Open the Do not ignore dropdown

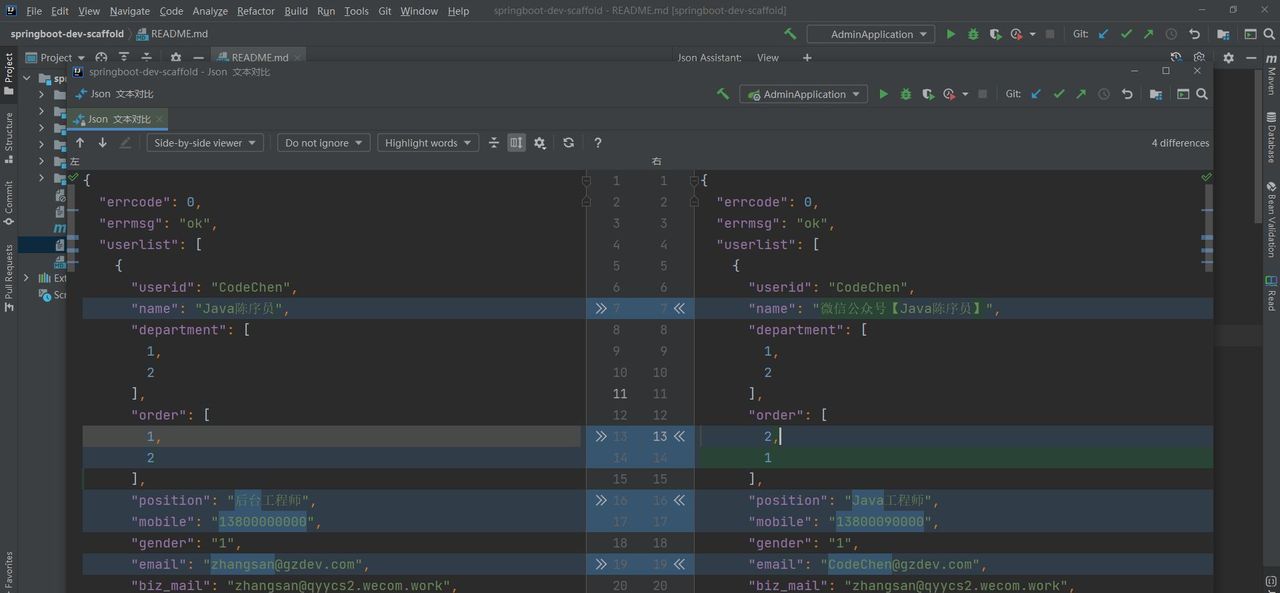[323, 143]
